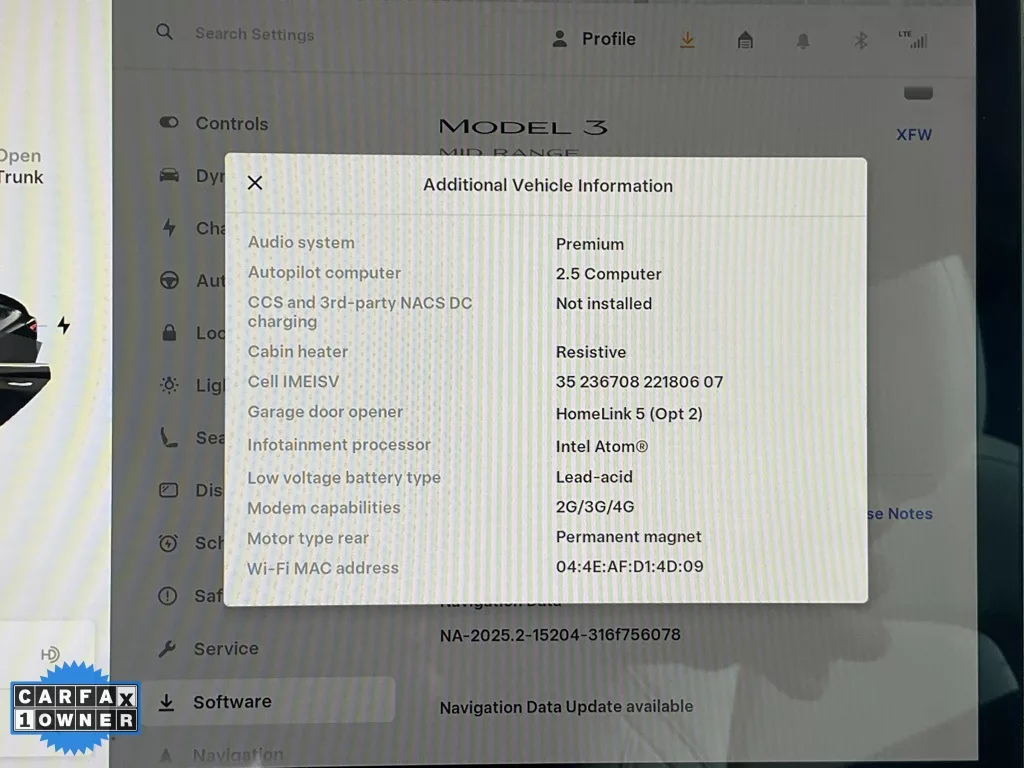Viewport: 1024px width, 768px height.
Task: Tap the notifications bell icon
Action: (x=802, y=41)
